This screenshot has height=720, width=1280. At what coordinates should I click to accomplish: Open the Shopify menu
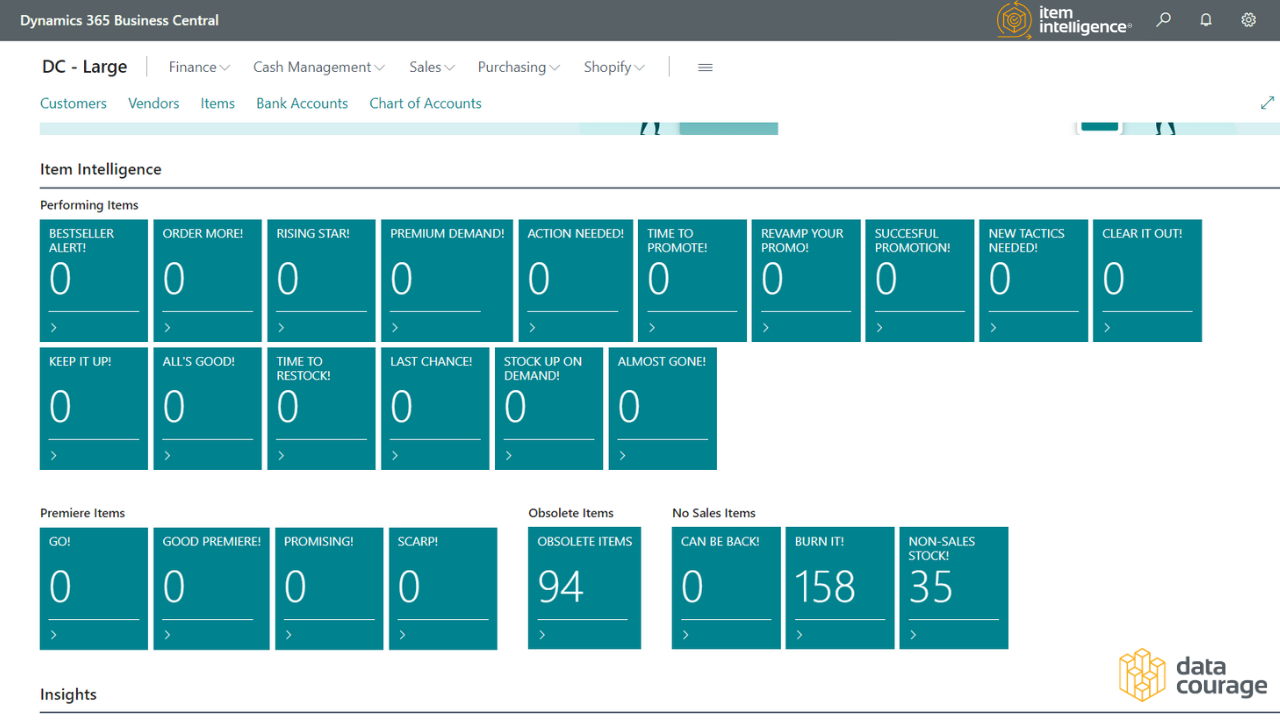tap(614, 67)
